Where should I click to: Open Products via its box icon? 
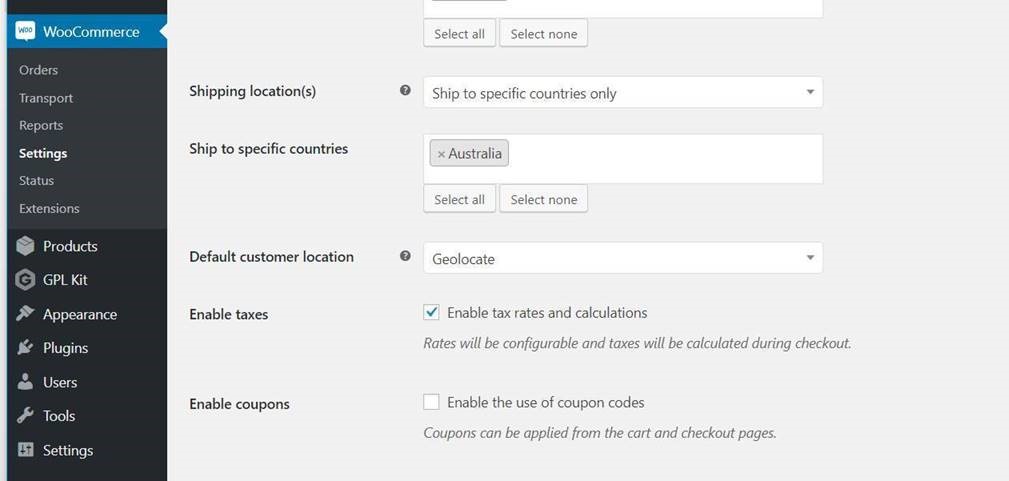25,246
